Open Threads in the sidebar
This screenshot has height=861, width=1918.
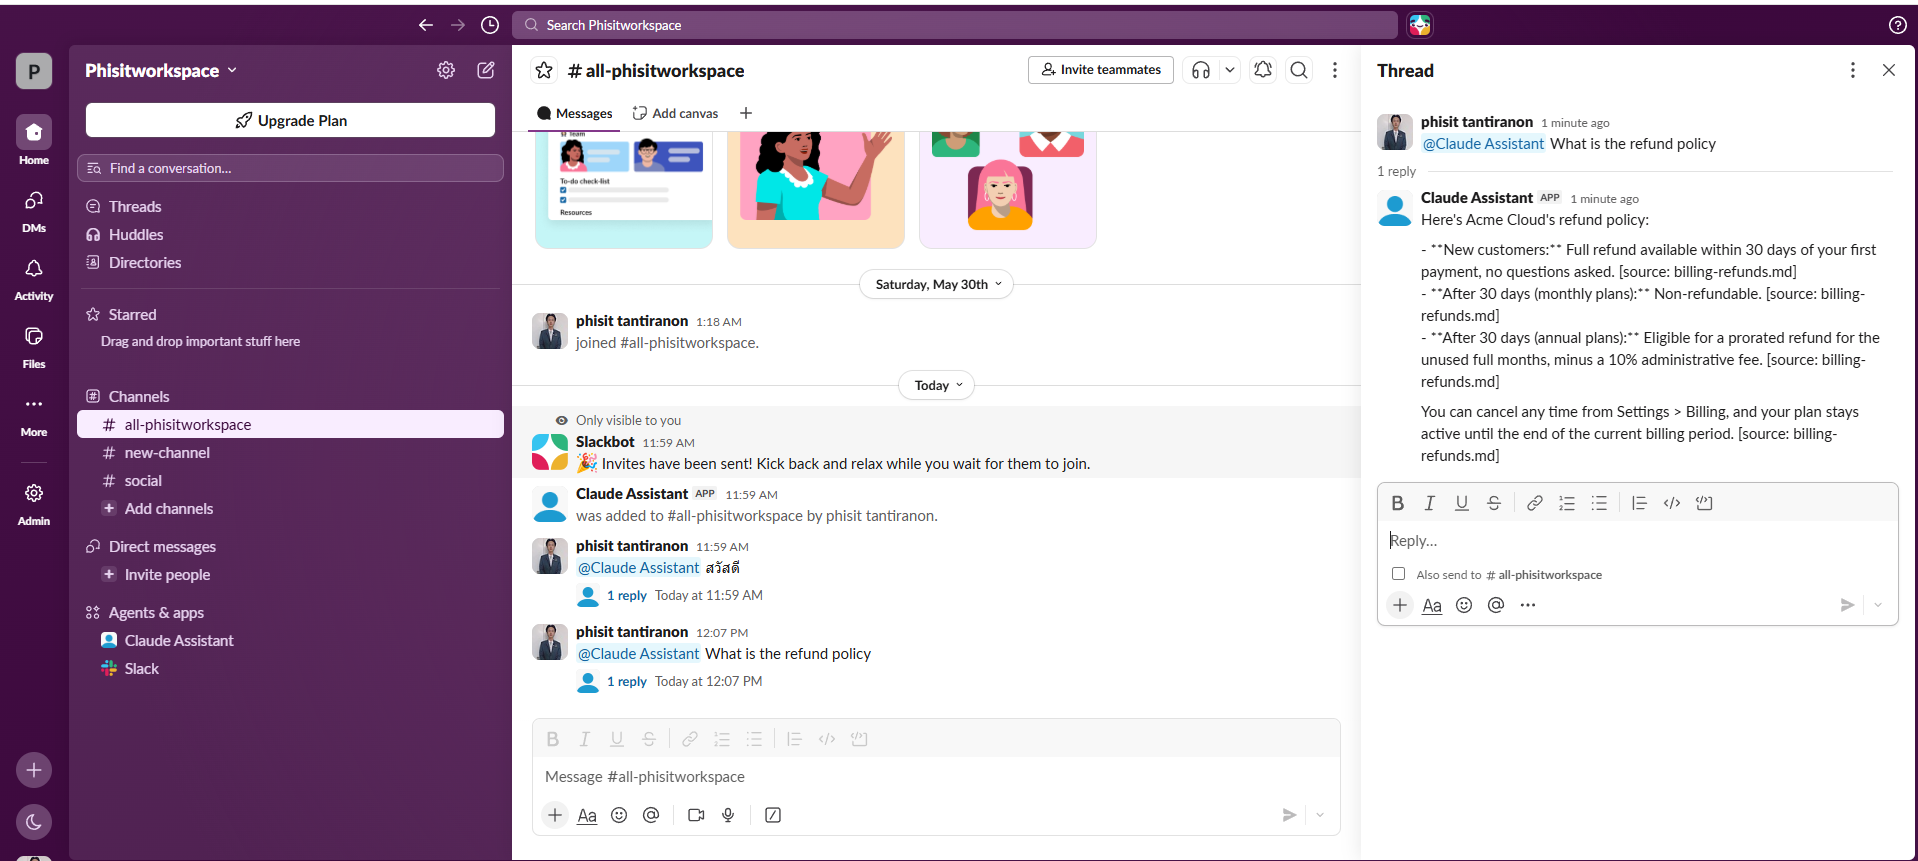point(290,206)
